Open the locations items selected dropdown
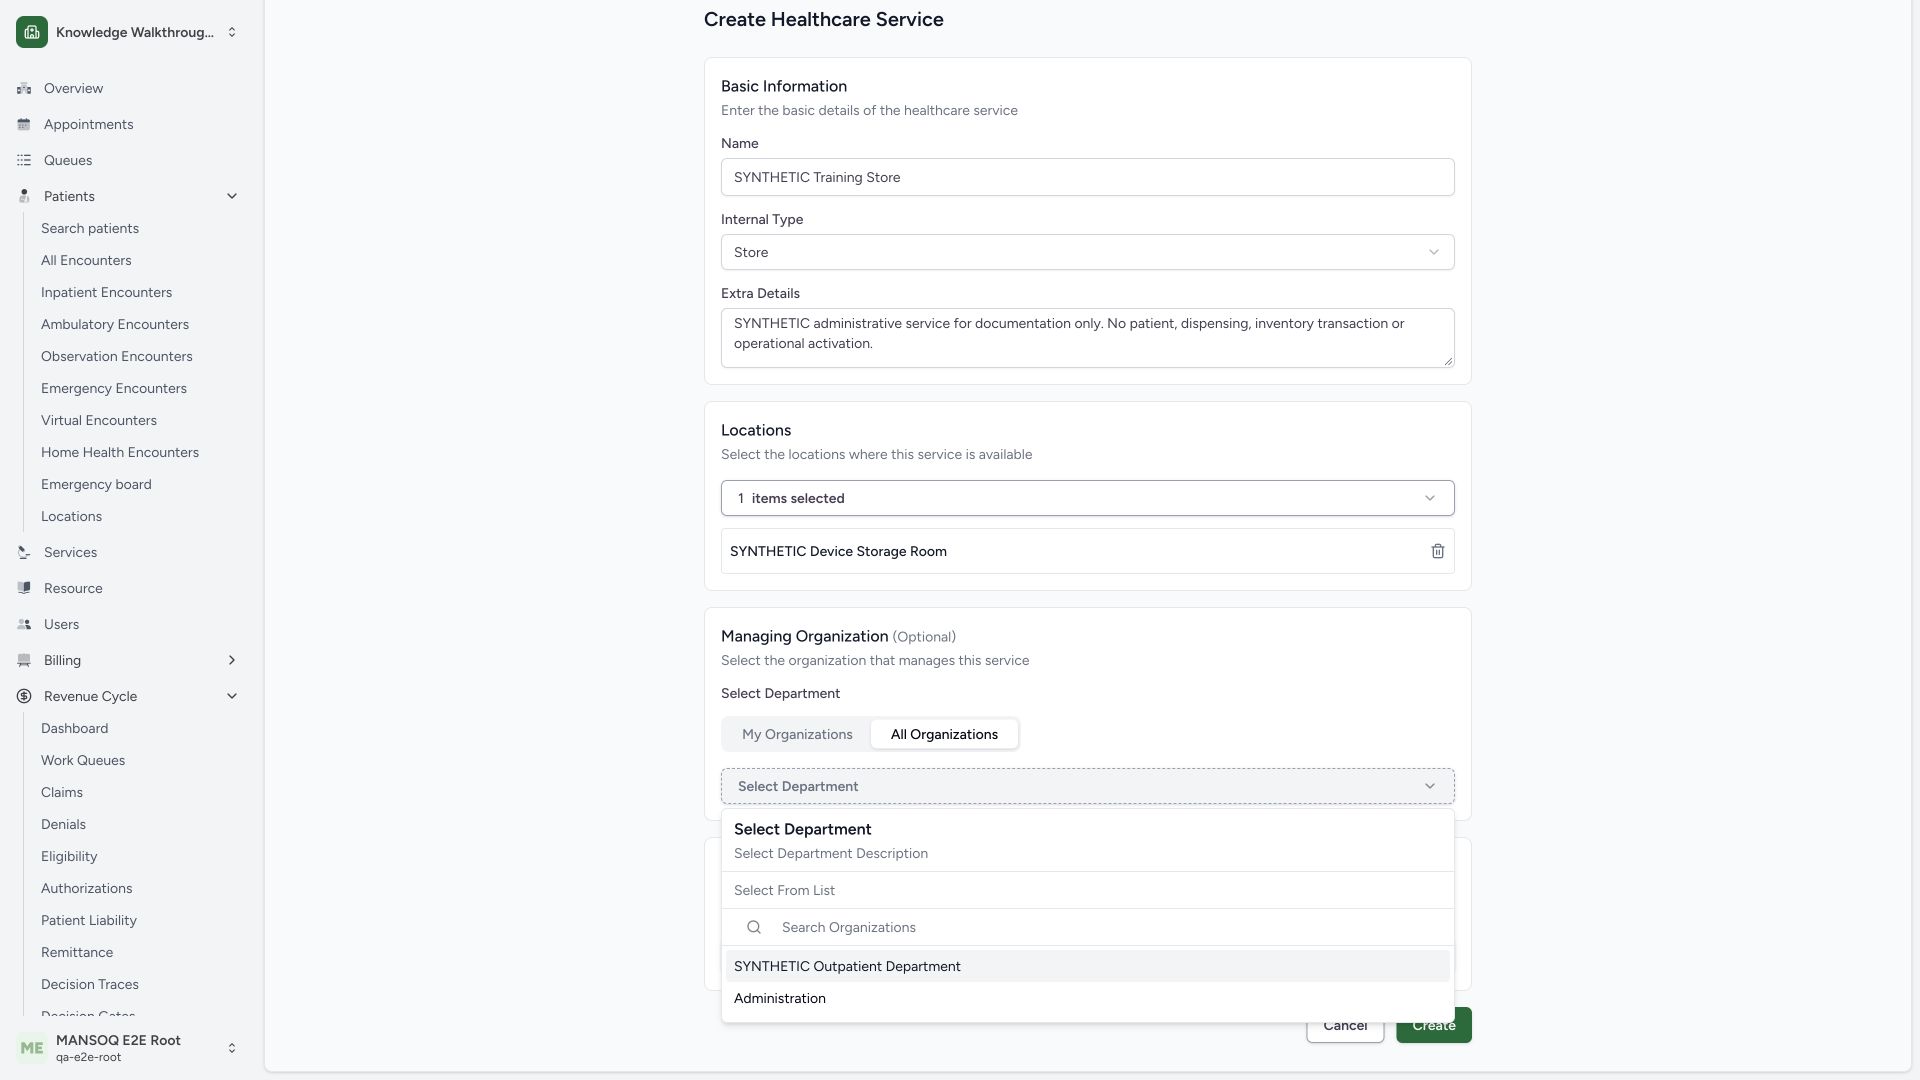1920x1080 pixels. click(x=1087, y=498)
